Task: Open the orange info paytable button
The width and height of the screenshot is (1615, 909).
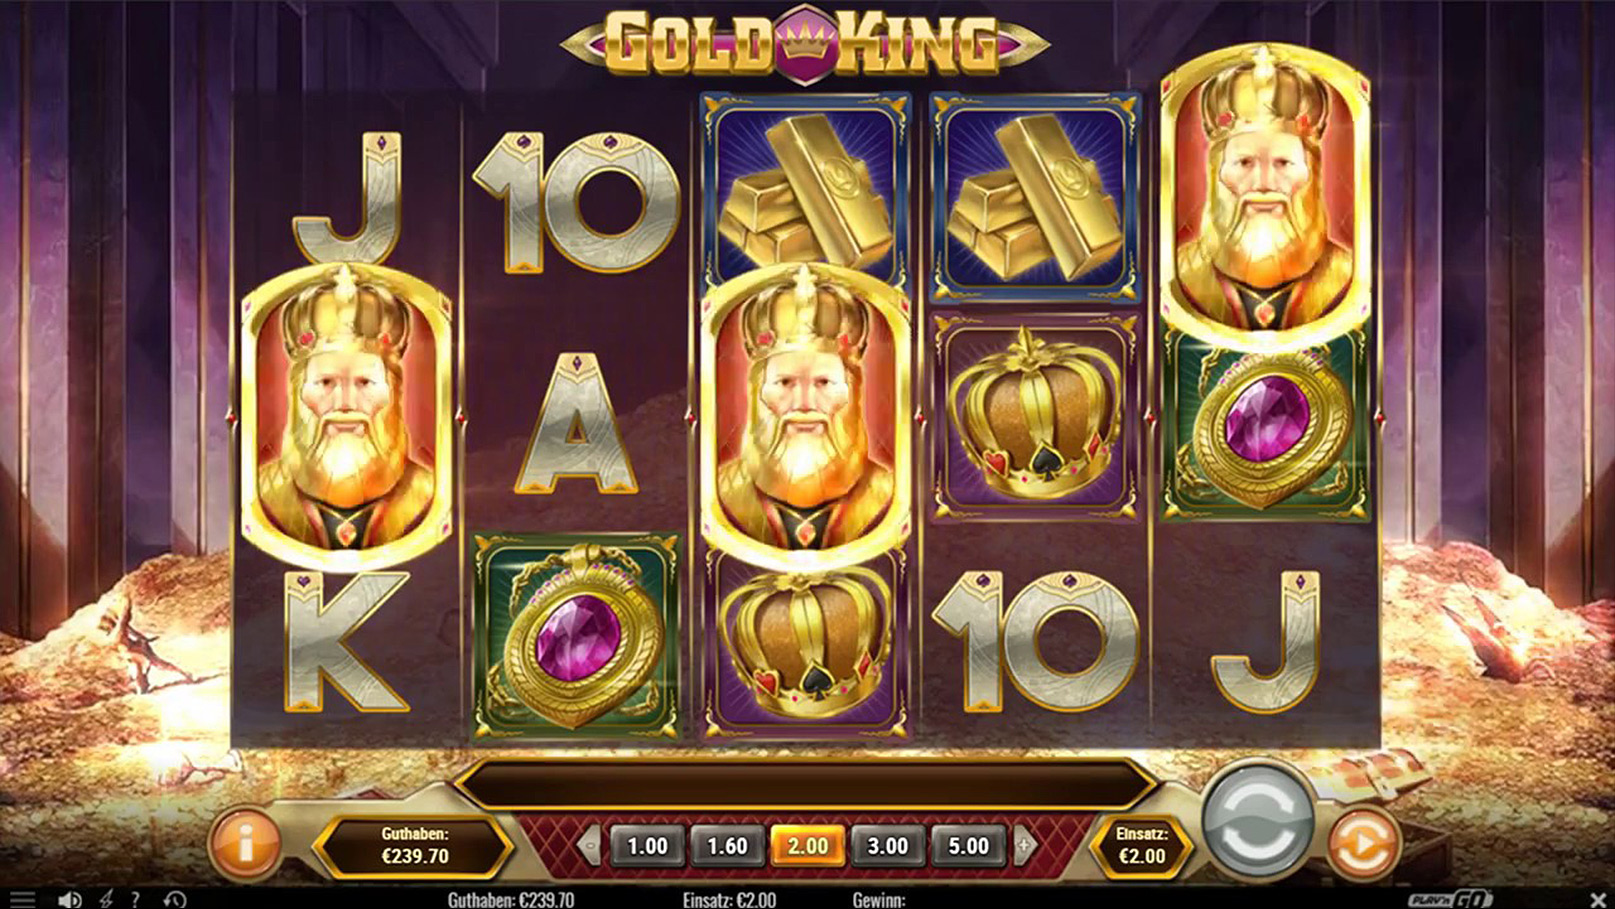Action: [245, 846]
